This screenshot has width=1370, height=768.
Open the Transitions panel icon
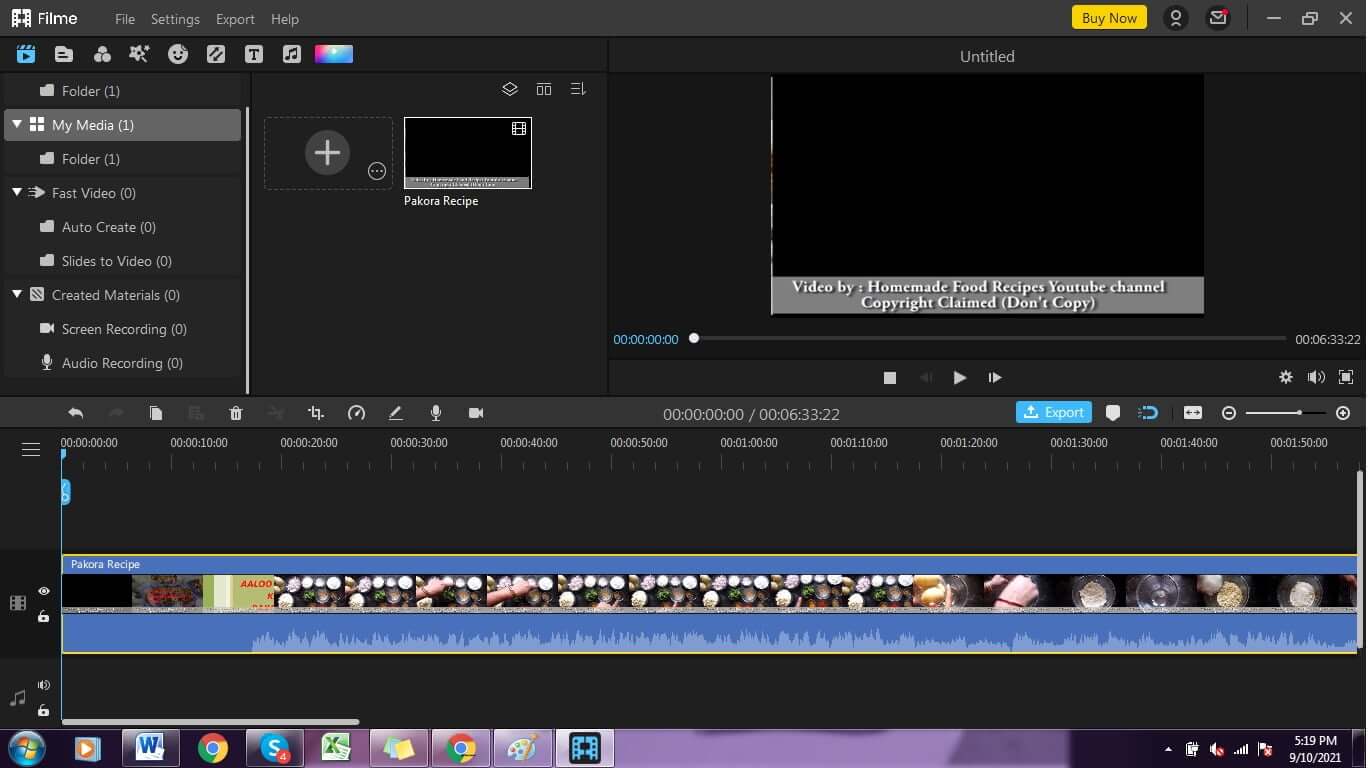[216, 54]
